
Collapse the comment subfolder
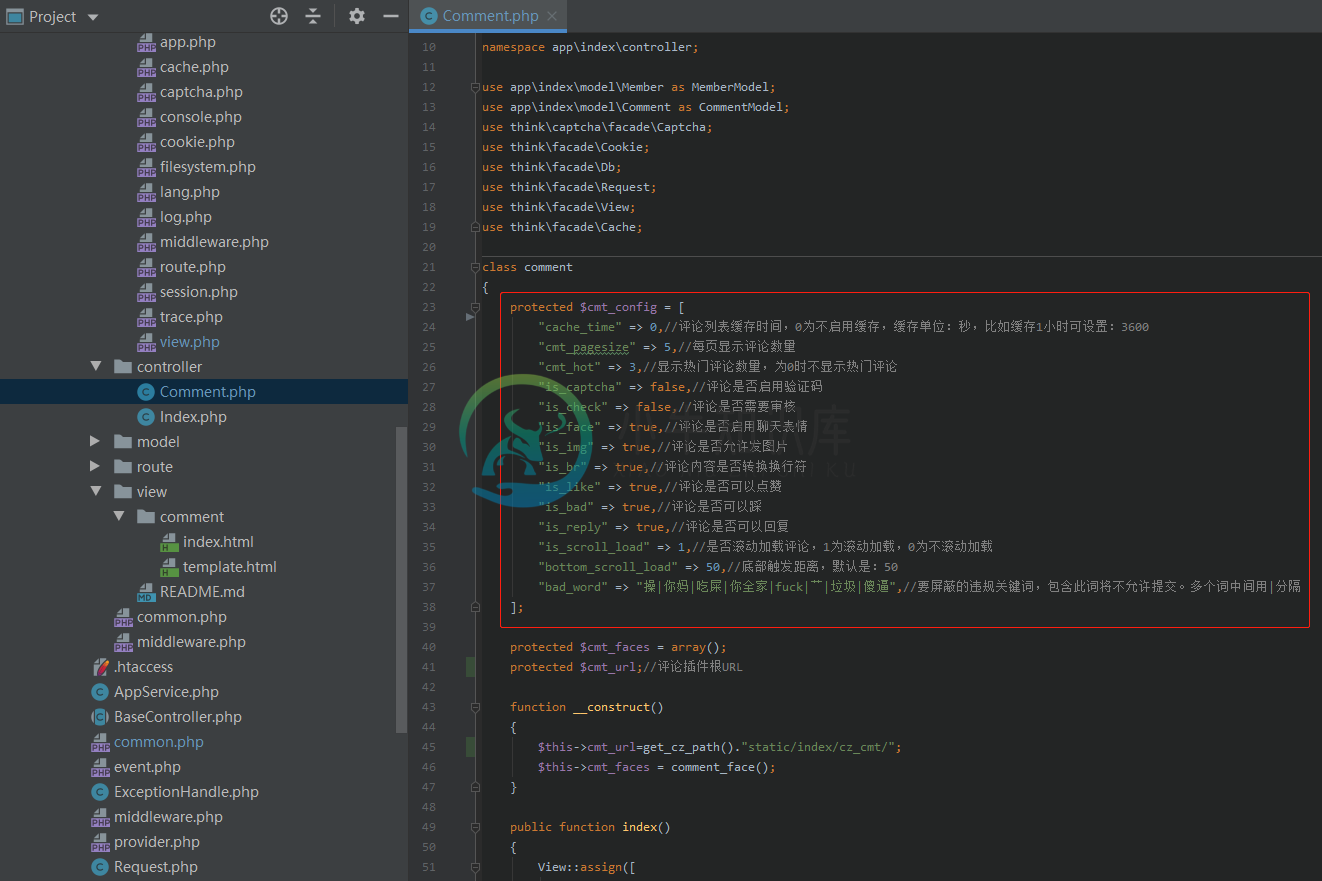click(x=119, y=517)
